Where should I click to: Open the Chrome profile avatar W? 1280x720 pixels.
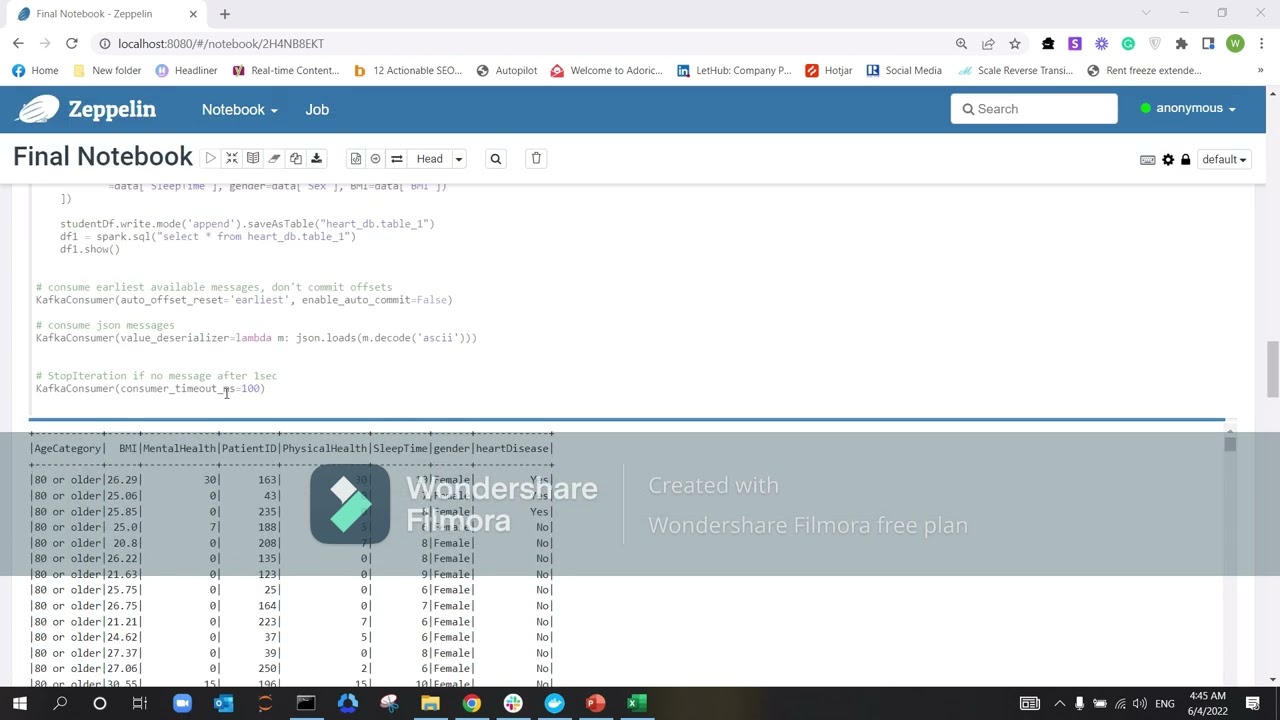click(1235, 43)
